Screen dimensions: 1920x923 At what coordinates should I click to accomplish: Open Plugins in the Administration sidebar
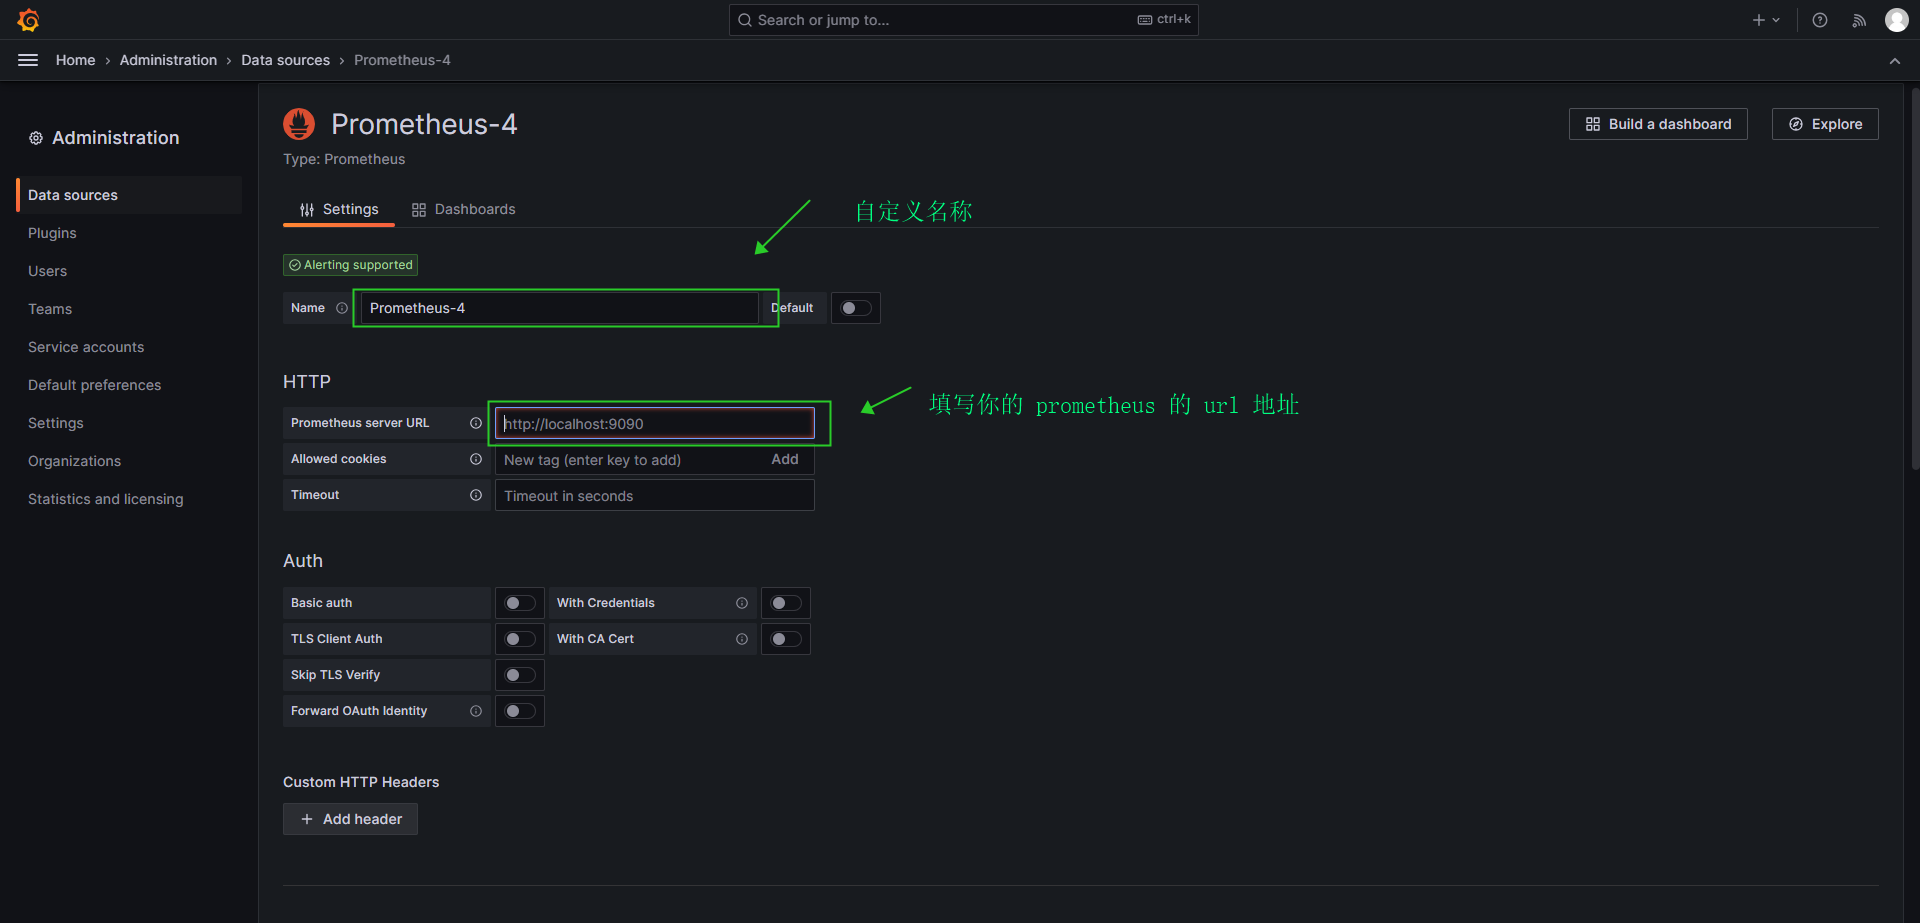[52, 233]
